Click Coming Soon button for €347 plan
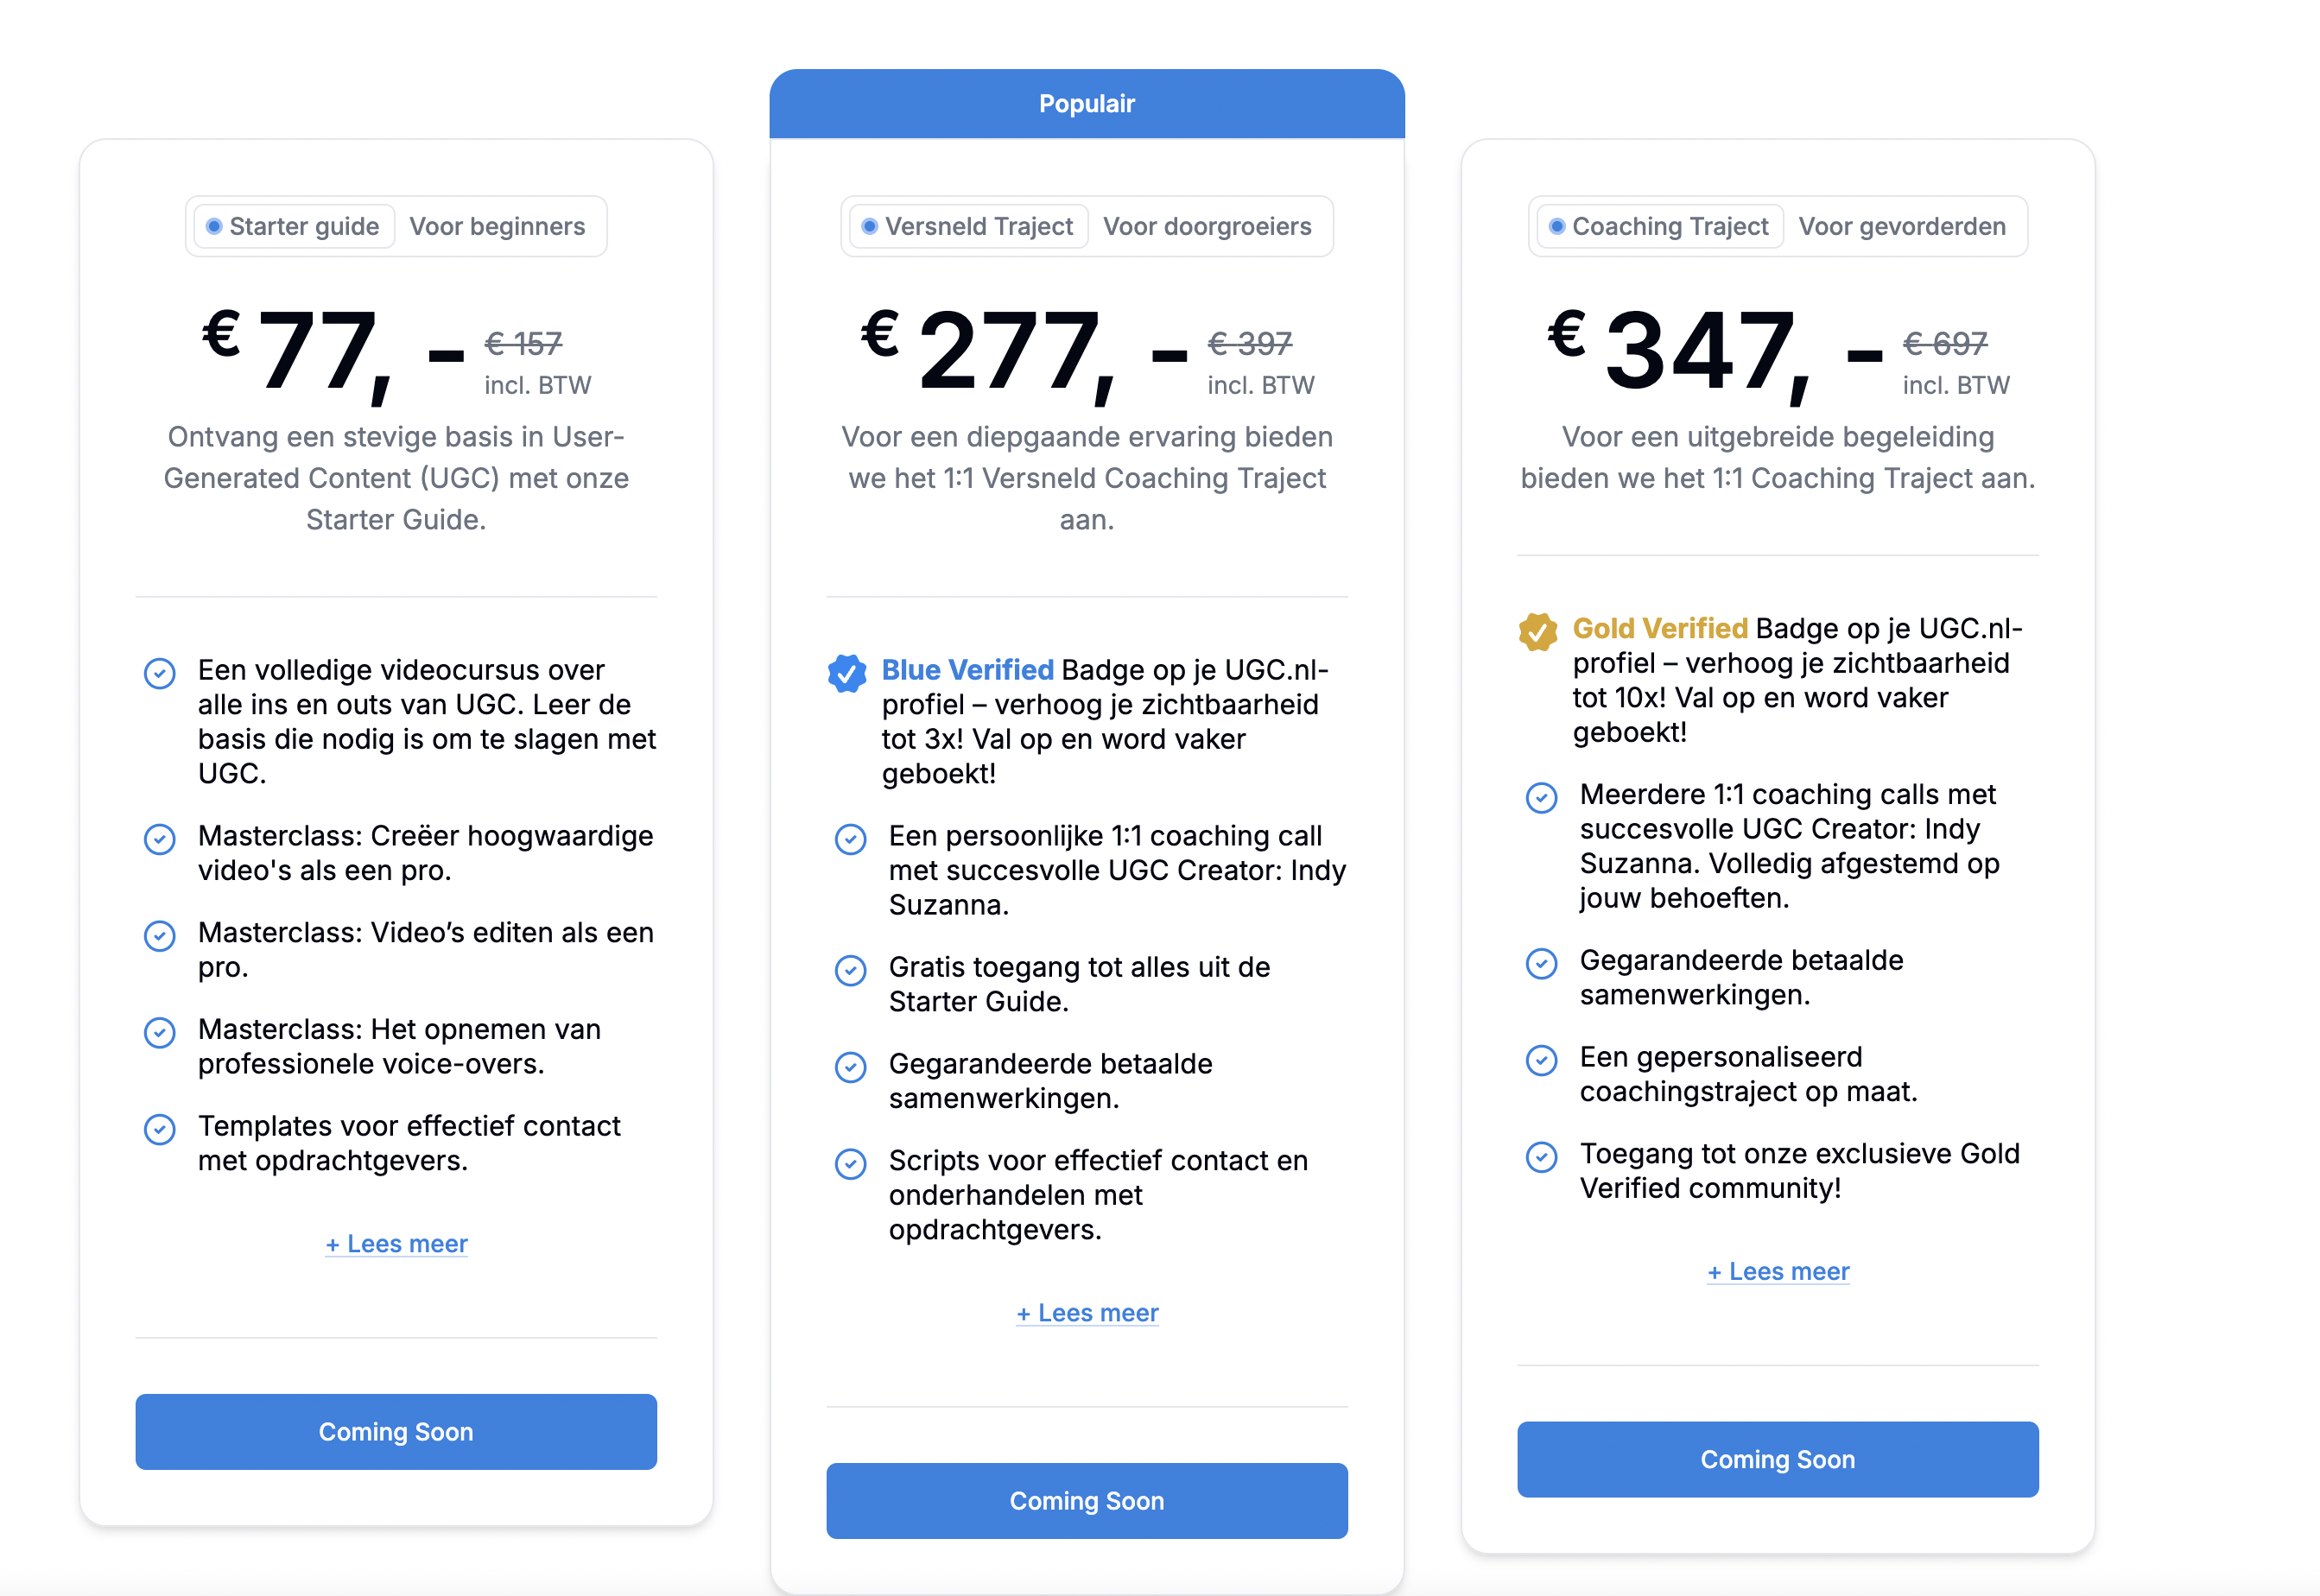2320x1596 pixels. pos(1778,1460)
